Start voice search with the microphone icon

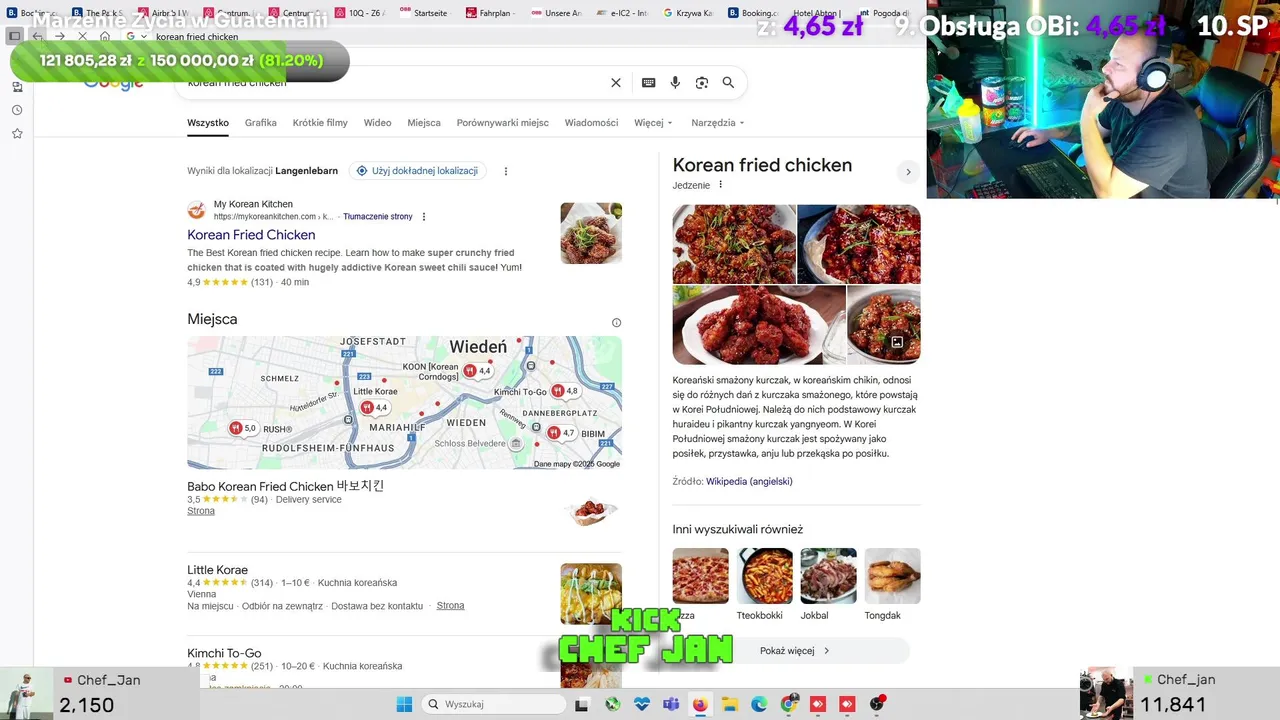click(675, 83)
